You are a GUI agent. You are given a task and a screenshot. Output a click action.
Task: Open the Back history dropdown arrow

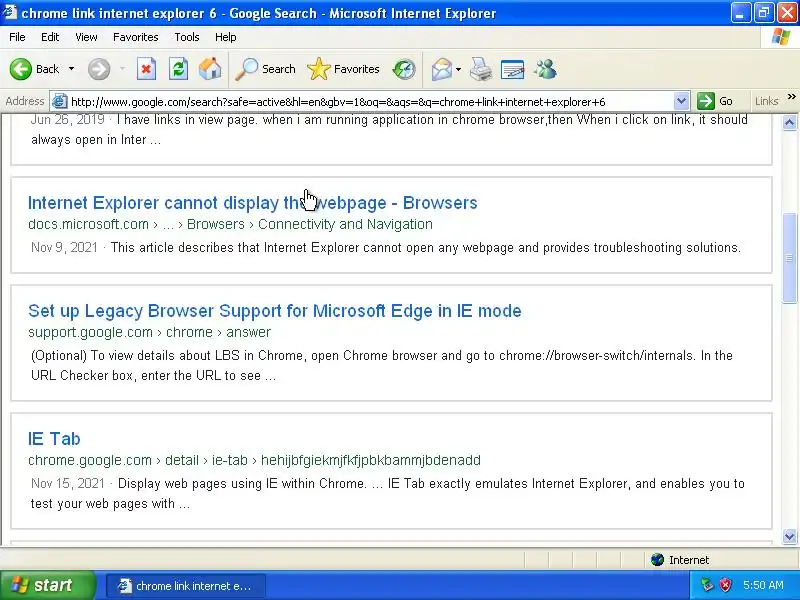71,69
